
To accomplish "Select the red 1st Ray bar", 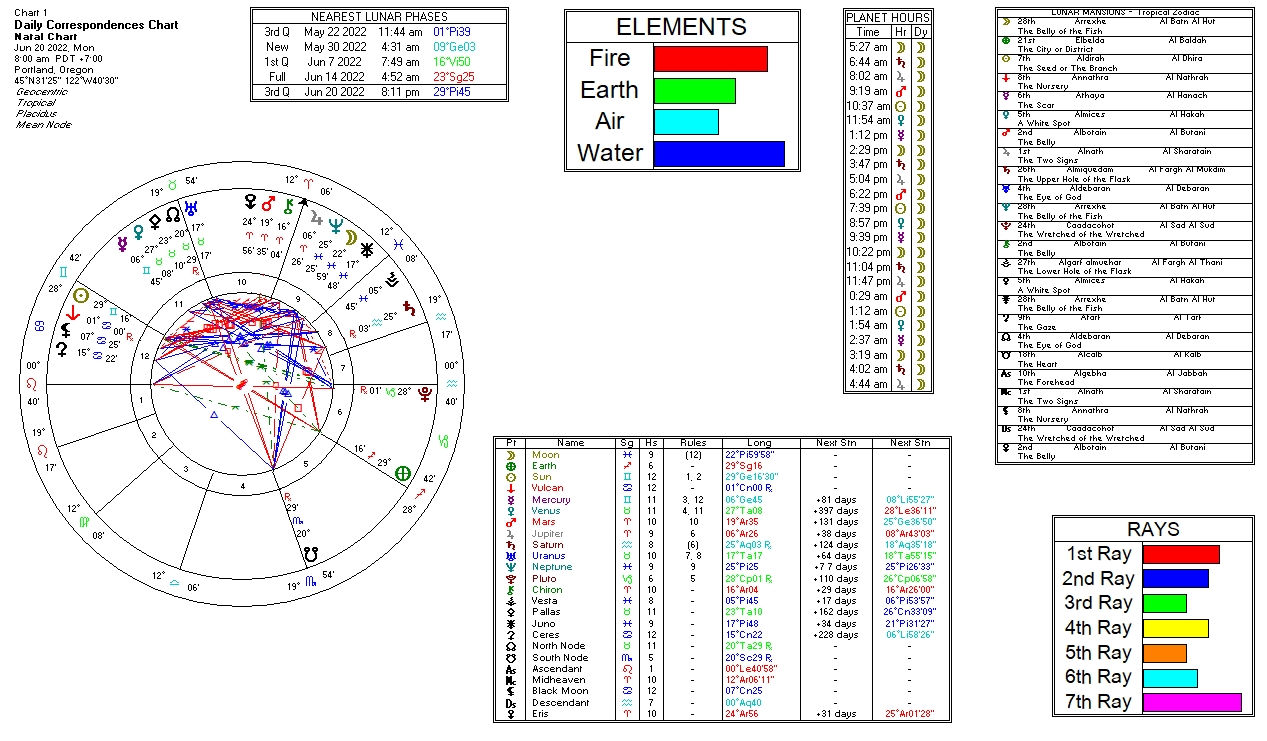I will point(1181,554).
